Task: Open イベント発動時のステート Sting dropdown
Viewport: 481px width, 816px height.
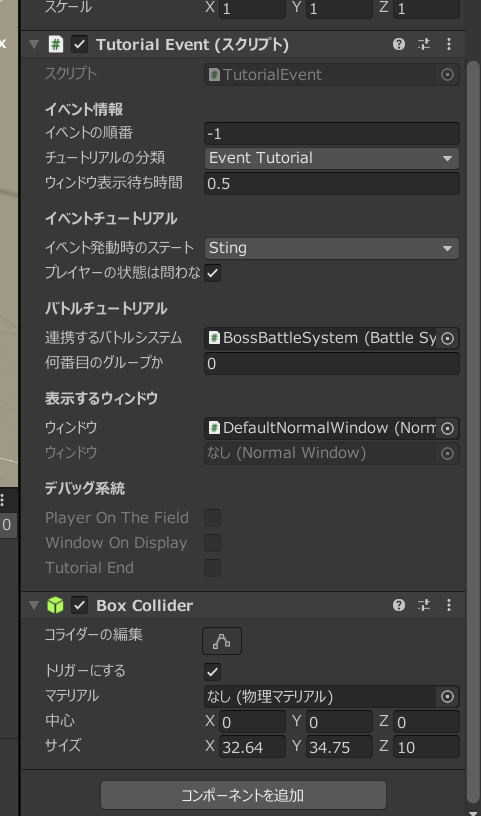Action: pos(332,248)
